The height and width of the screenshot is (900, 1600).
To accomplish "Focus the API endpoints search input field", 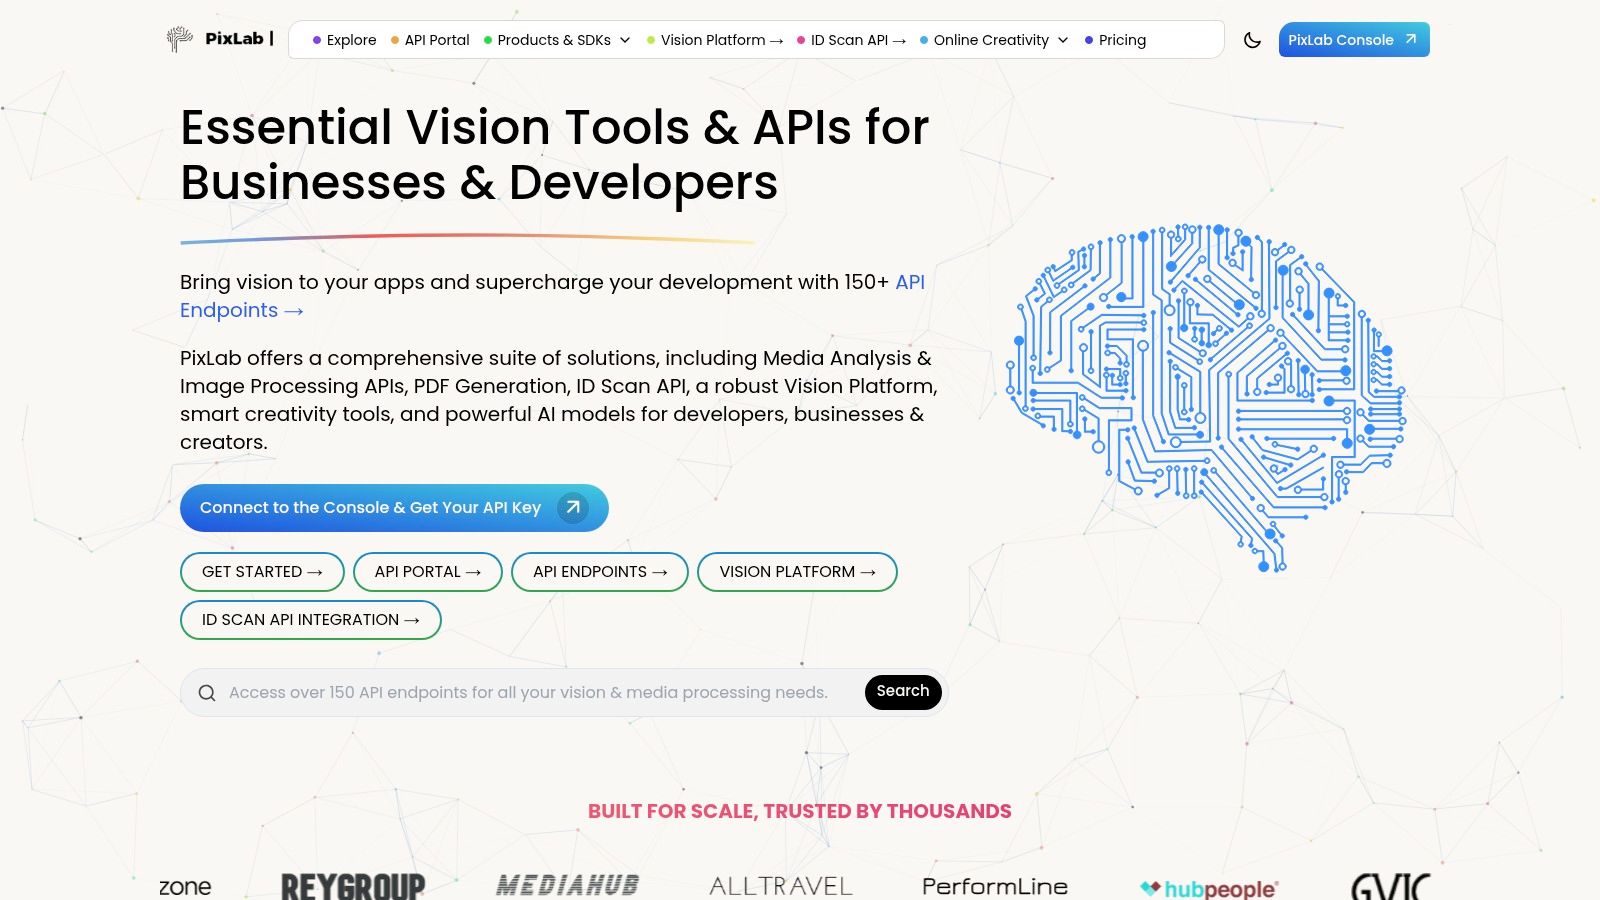I will tap(528, 693).
